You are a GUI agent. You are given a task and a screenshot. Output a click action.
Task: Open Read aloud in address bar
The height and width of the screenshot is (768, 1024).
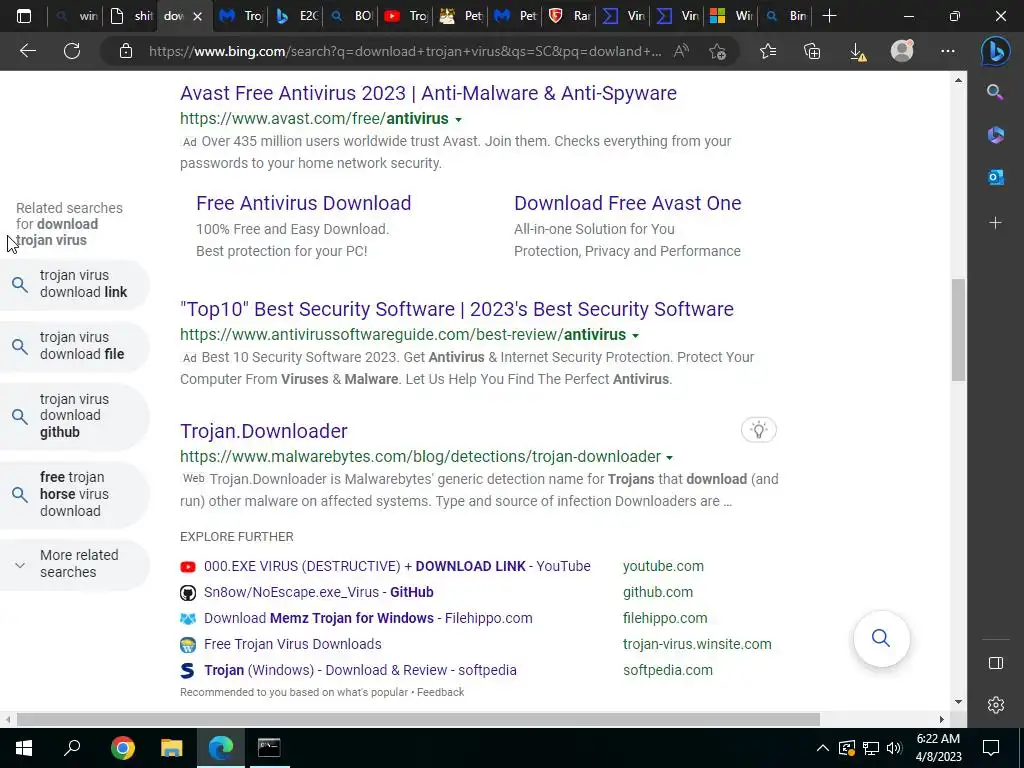coord(681,51)
